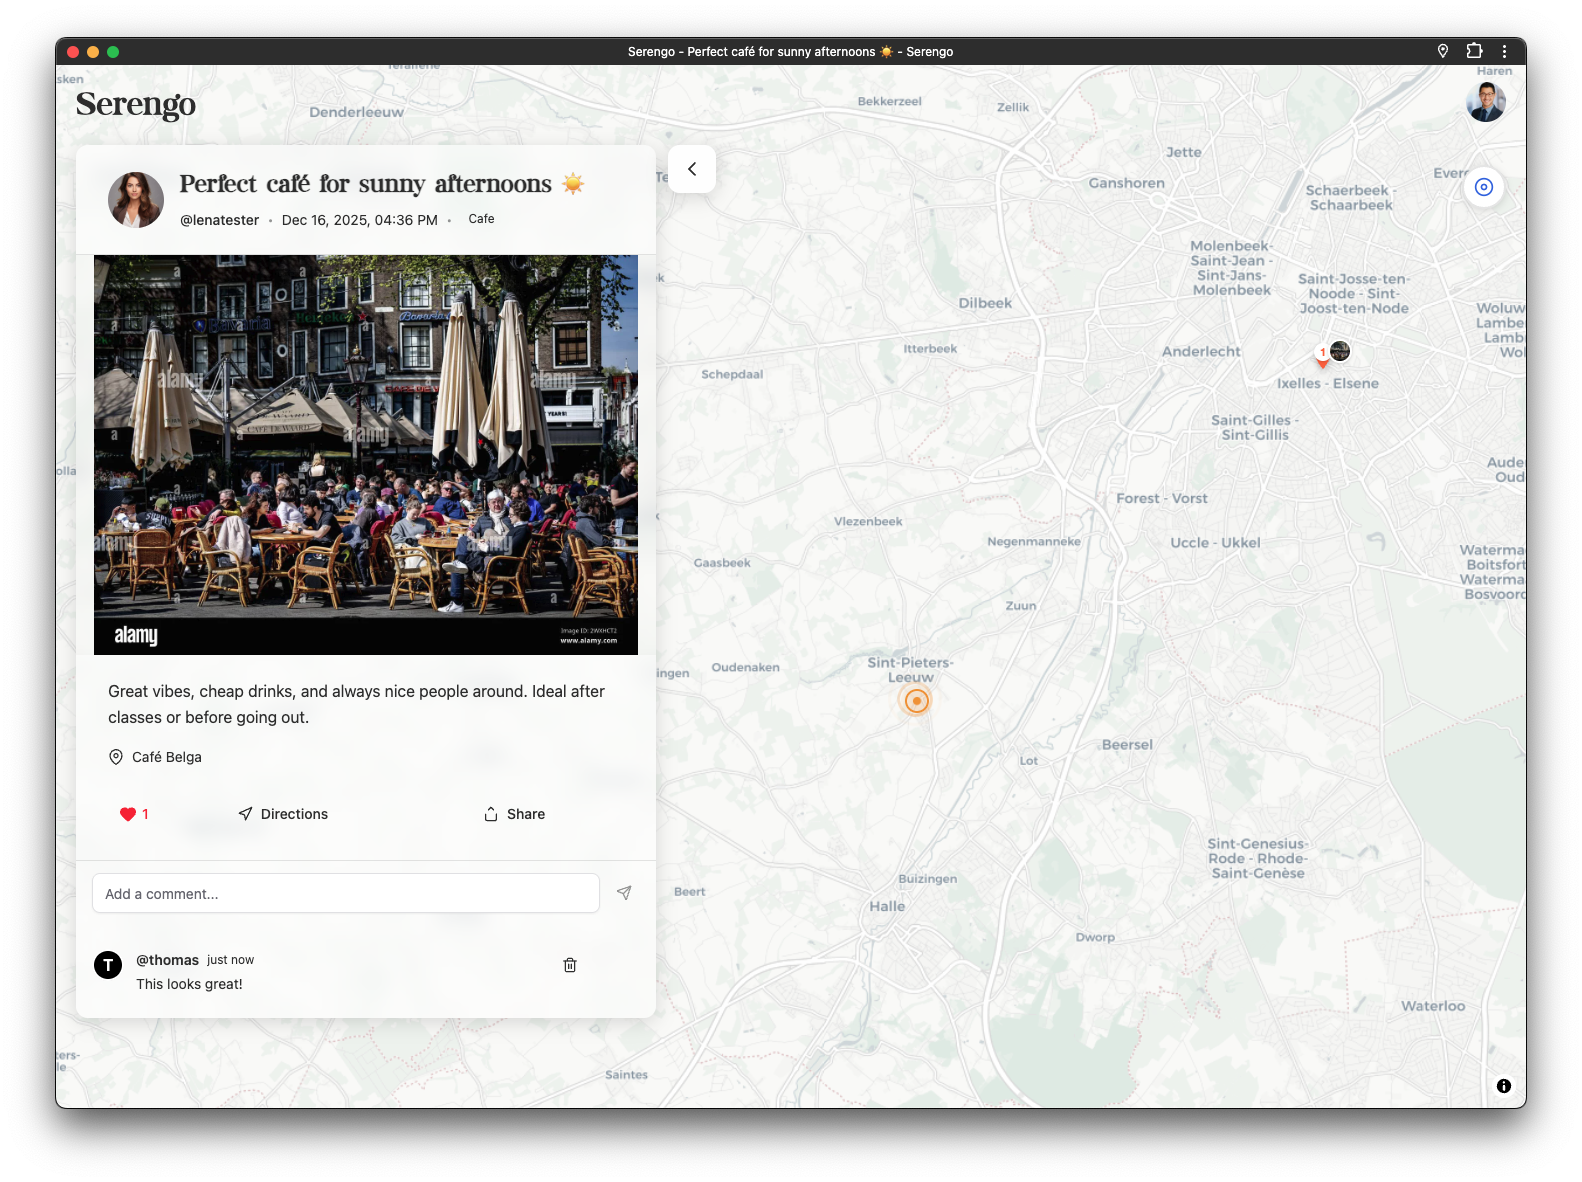
Task: Click the browser location pin icon
Action: (1443, 51)
